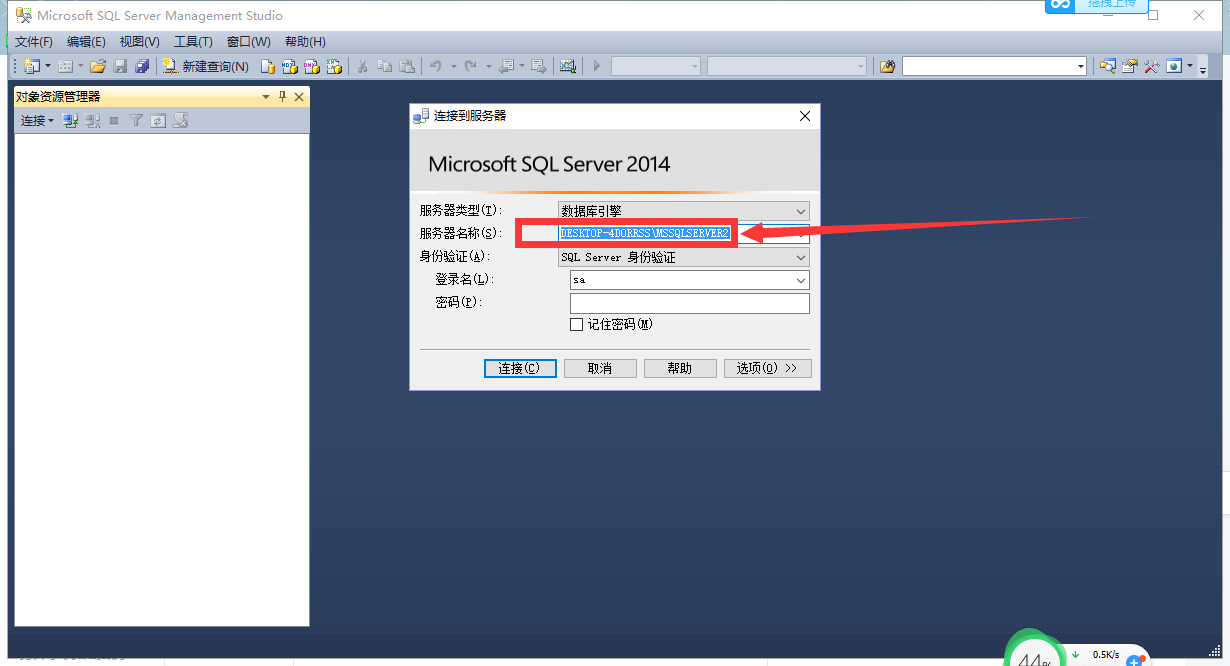Viewport: 1230px width, 666px height.
Task: Open 对象资源管理器 window position dropdown arrow
Action: pyautogui.click(x=266, y=97)
